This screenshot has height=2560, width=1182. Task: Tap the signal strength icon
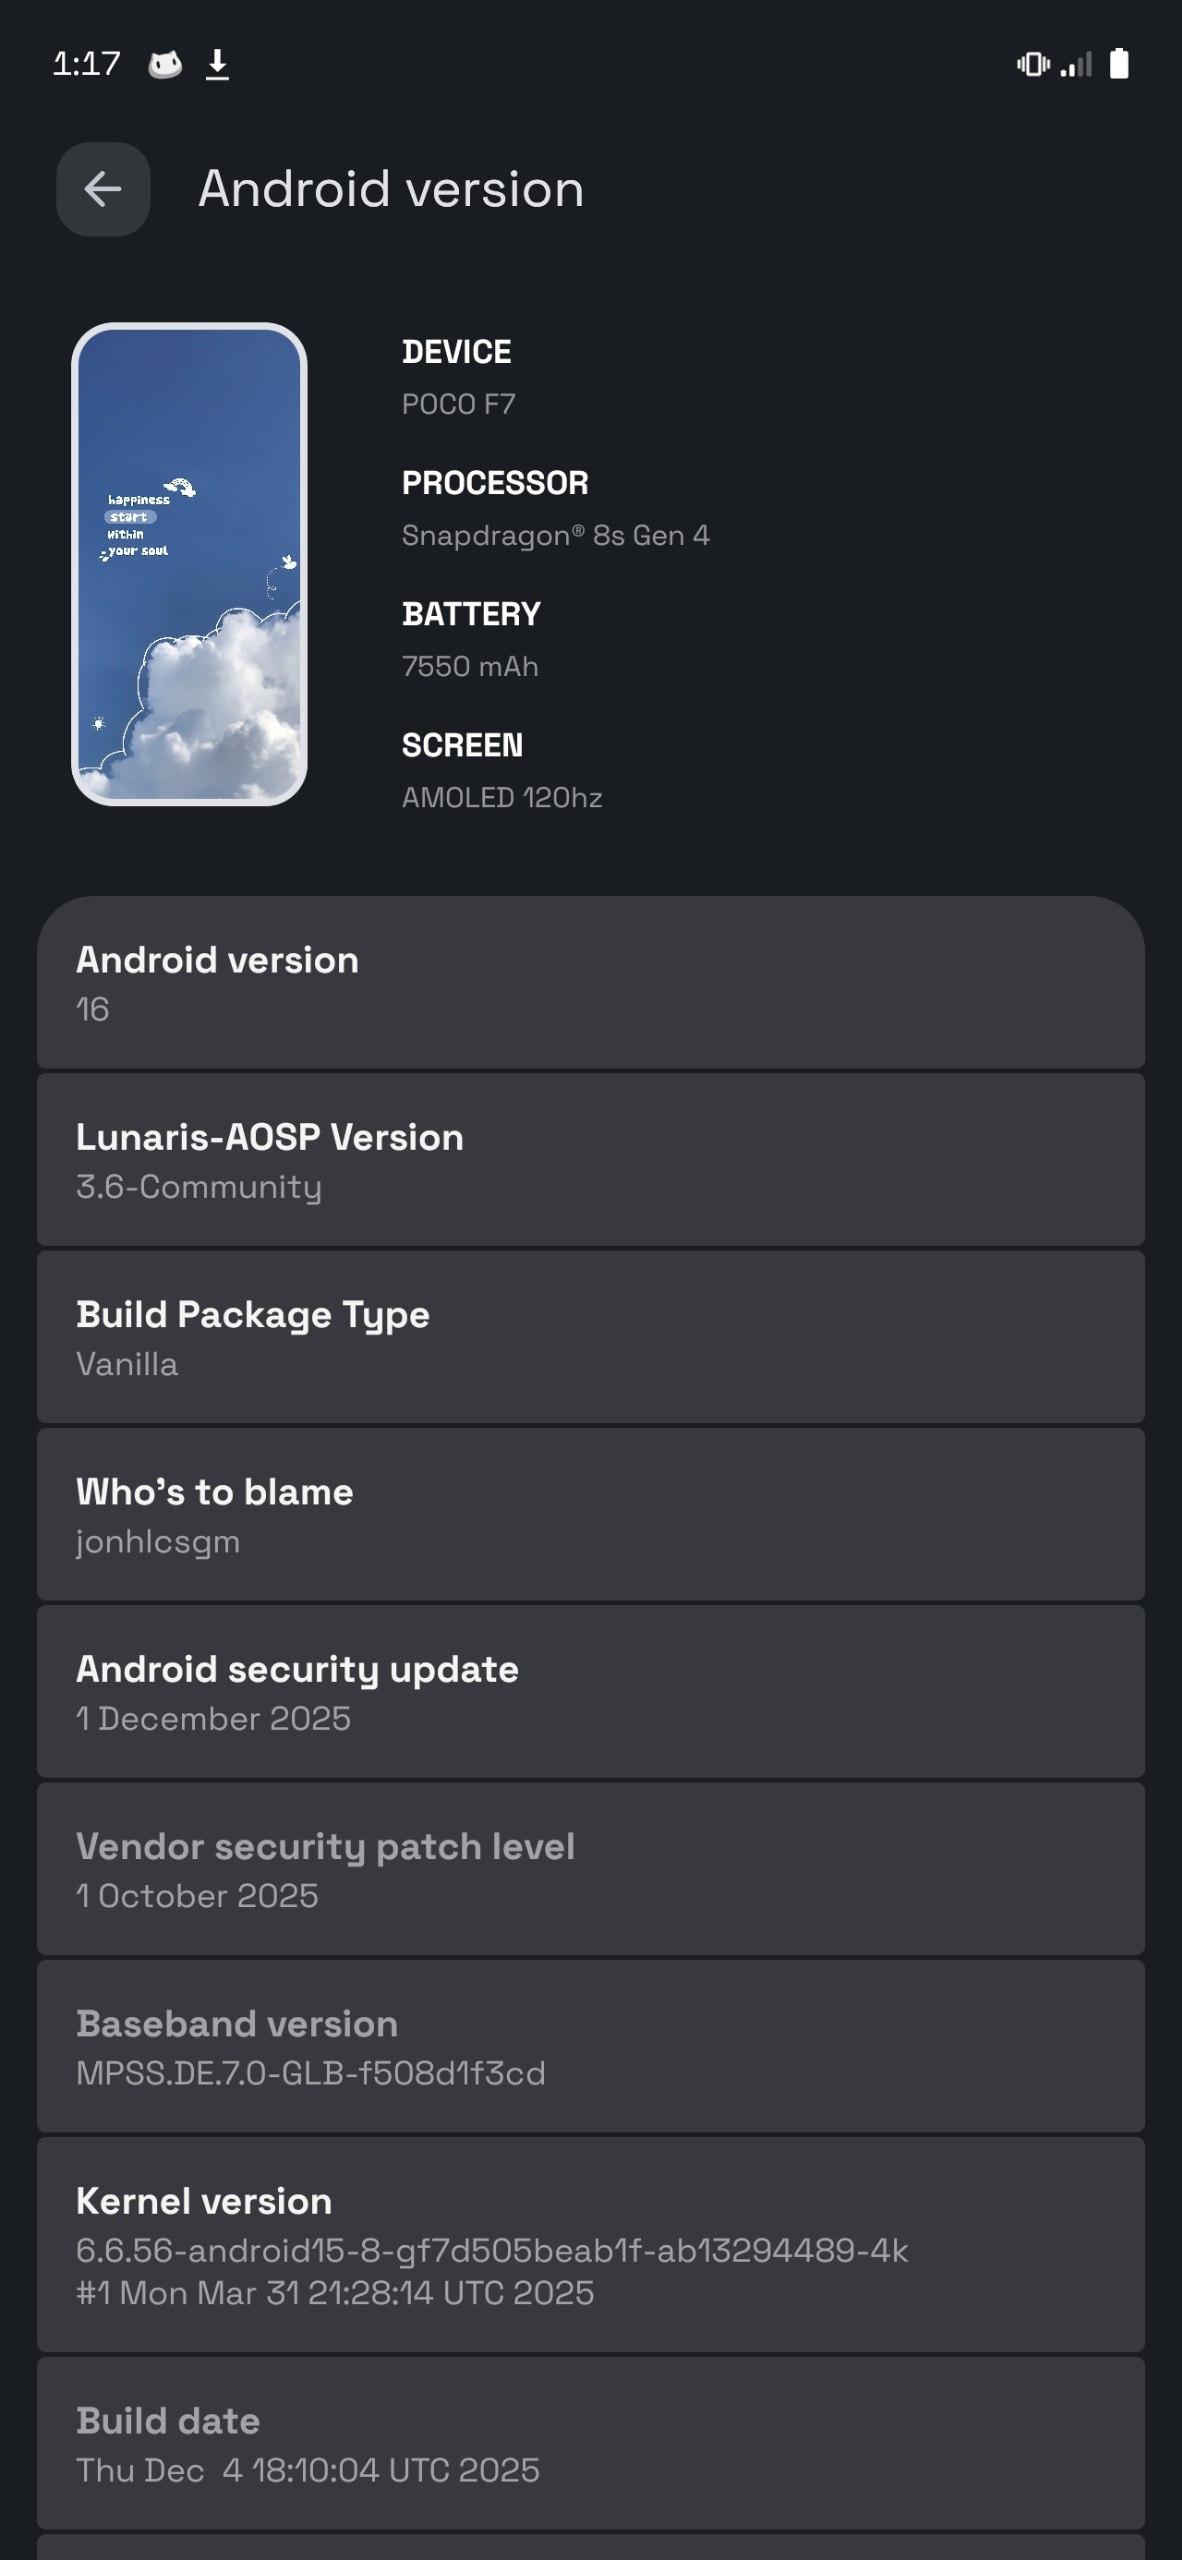[x=1076, y=65]
